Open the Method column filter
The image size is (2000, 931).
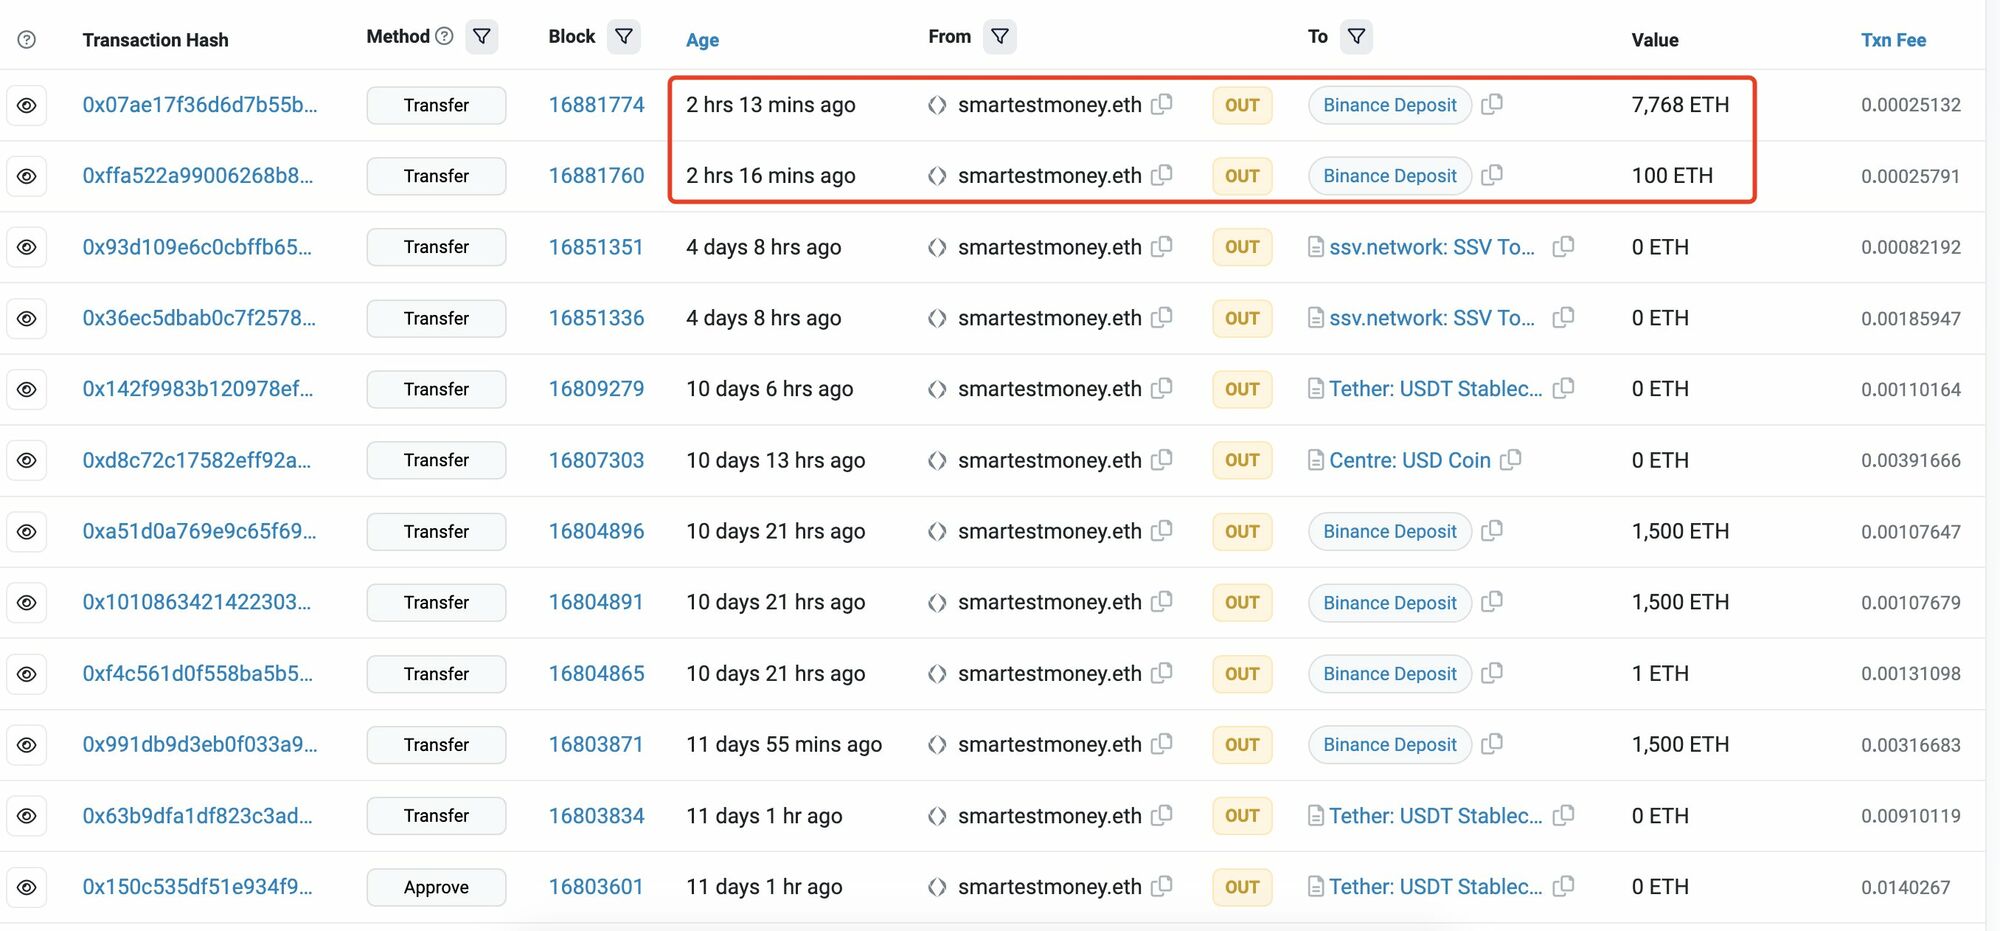click(482, 37)
